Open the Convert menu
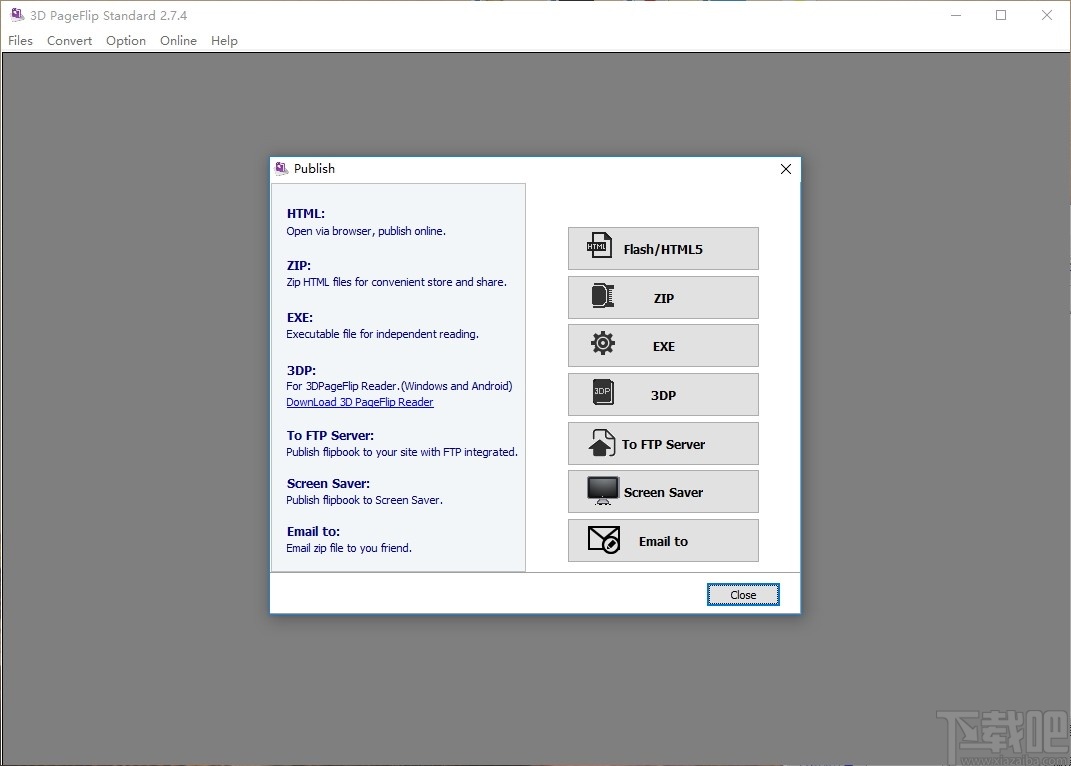The height and width of the screenshot is (766, 1071). click(x=69, y=40)
